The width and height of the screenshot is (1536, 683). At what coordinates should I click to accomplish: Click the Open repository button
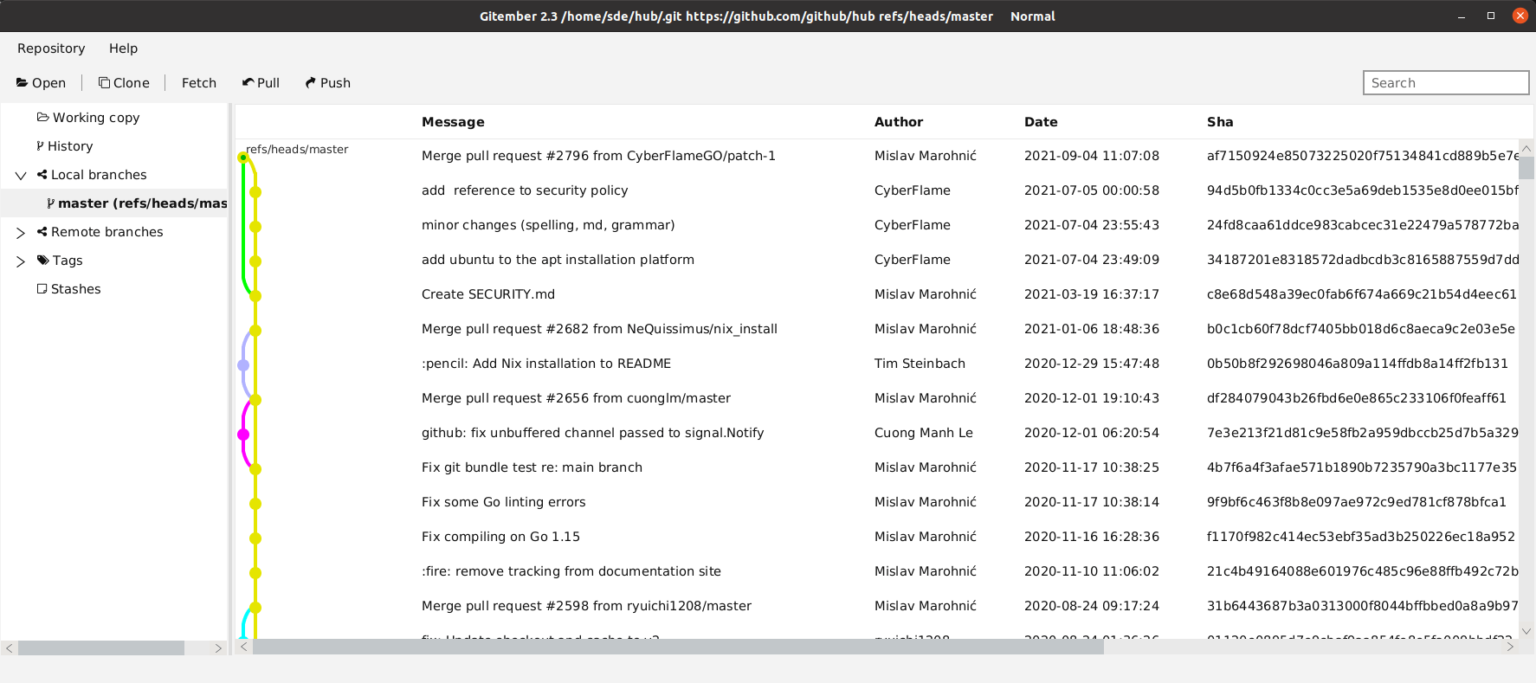(41, 83)
